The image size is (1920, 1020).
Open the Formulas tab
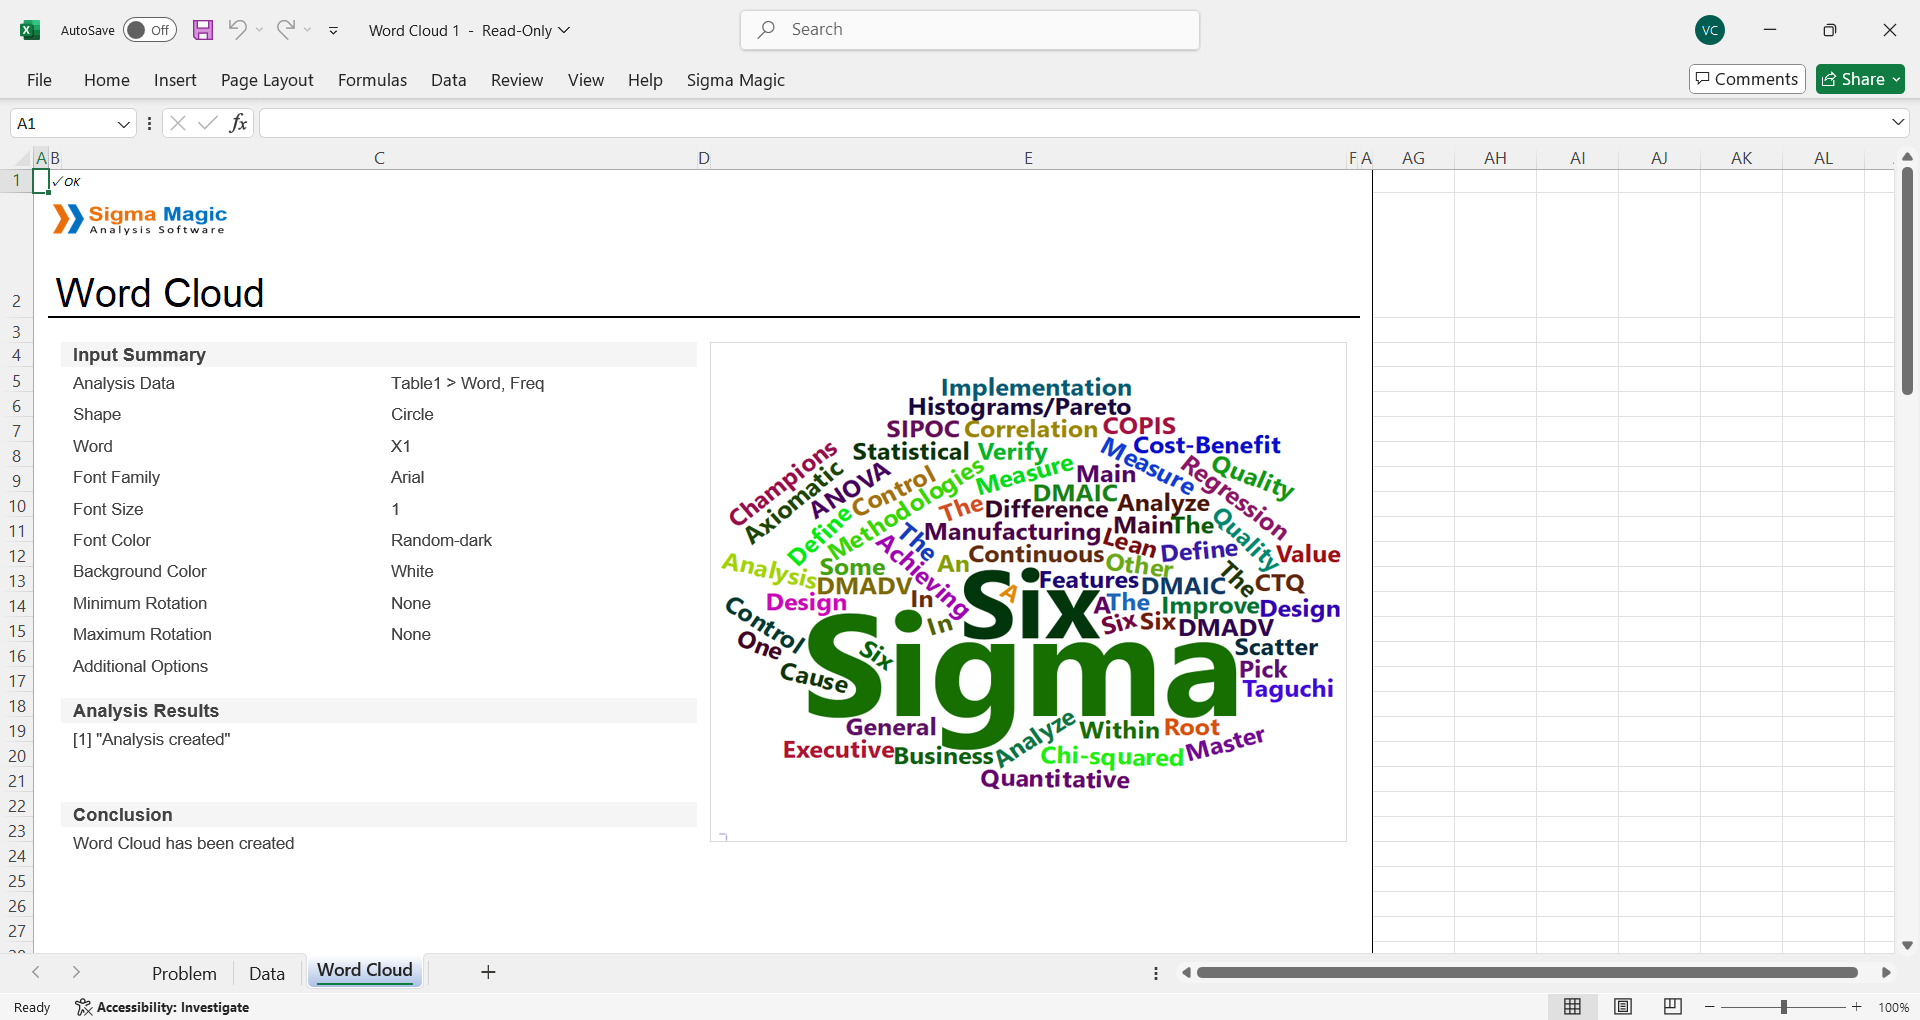click(x=372, y=80)
